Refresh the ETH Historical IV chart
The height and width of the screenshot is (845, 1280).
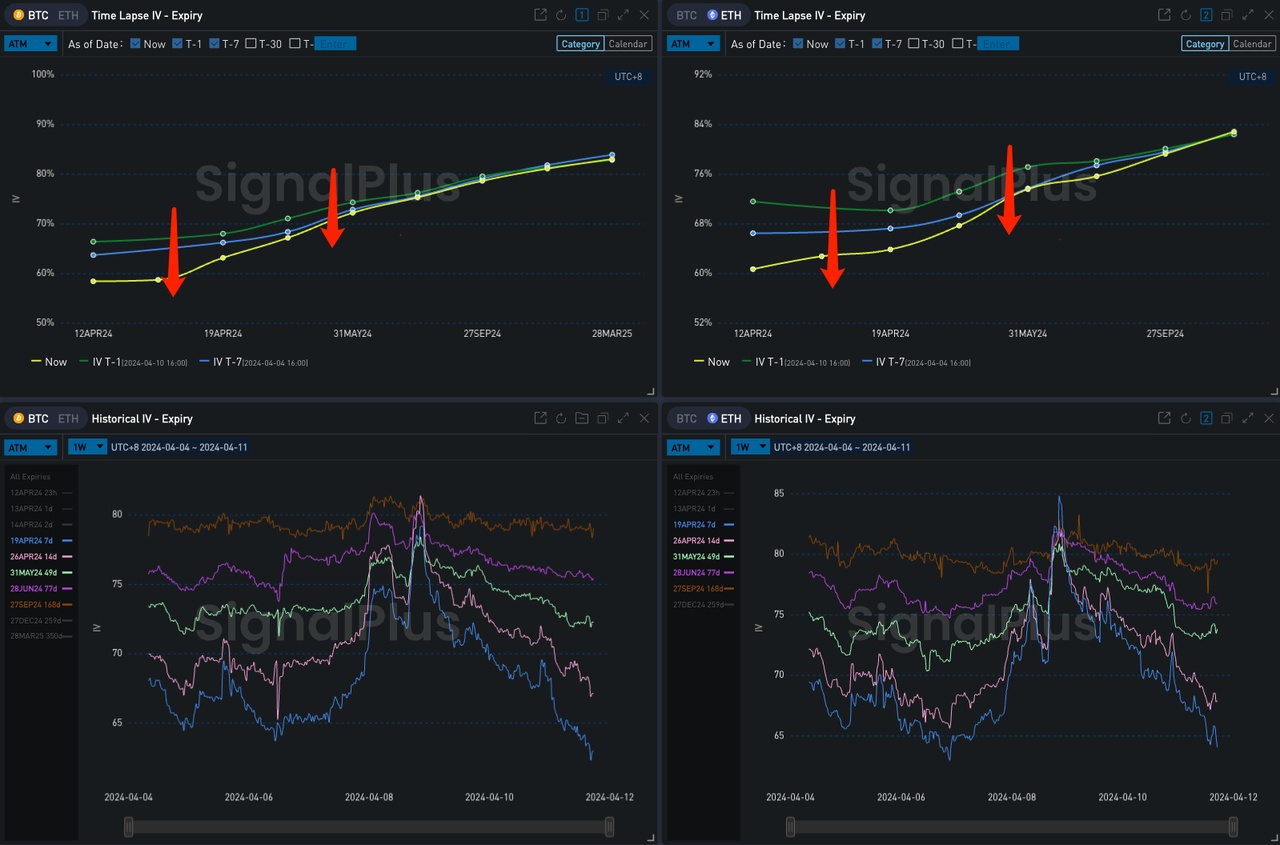coord(1185,418)
